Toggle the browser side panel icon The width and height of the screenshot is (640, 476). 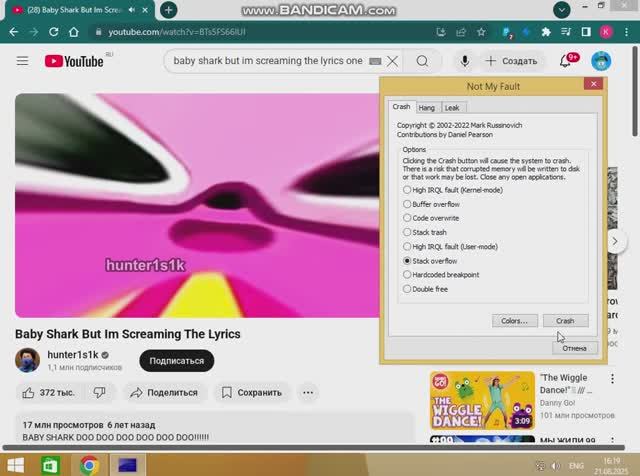[x=586, y=32]
